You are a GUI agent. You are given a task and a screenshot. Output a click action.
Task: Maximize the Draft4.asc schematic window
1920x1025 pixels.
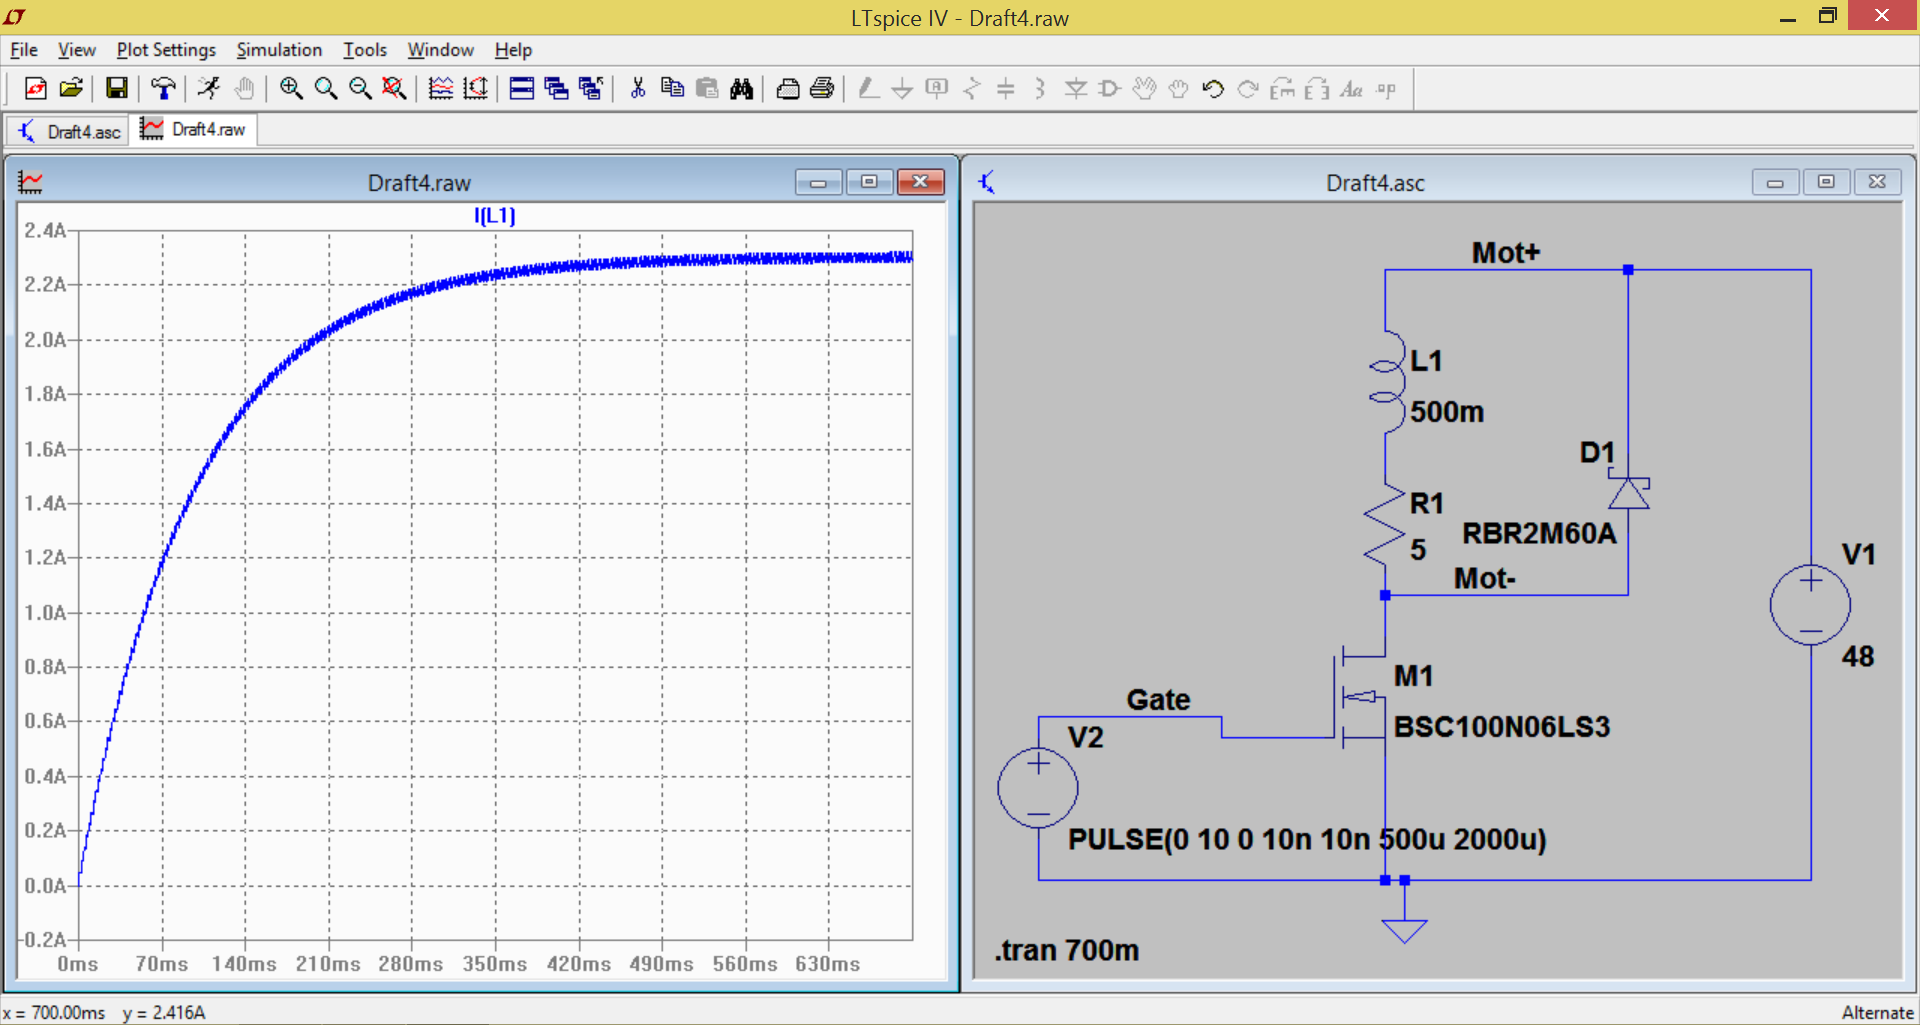point(1826,182)
